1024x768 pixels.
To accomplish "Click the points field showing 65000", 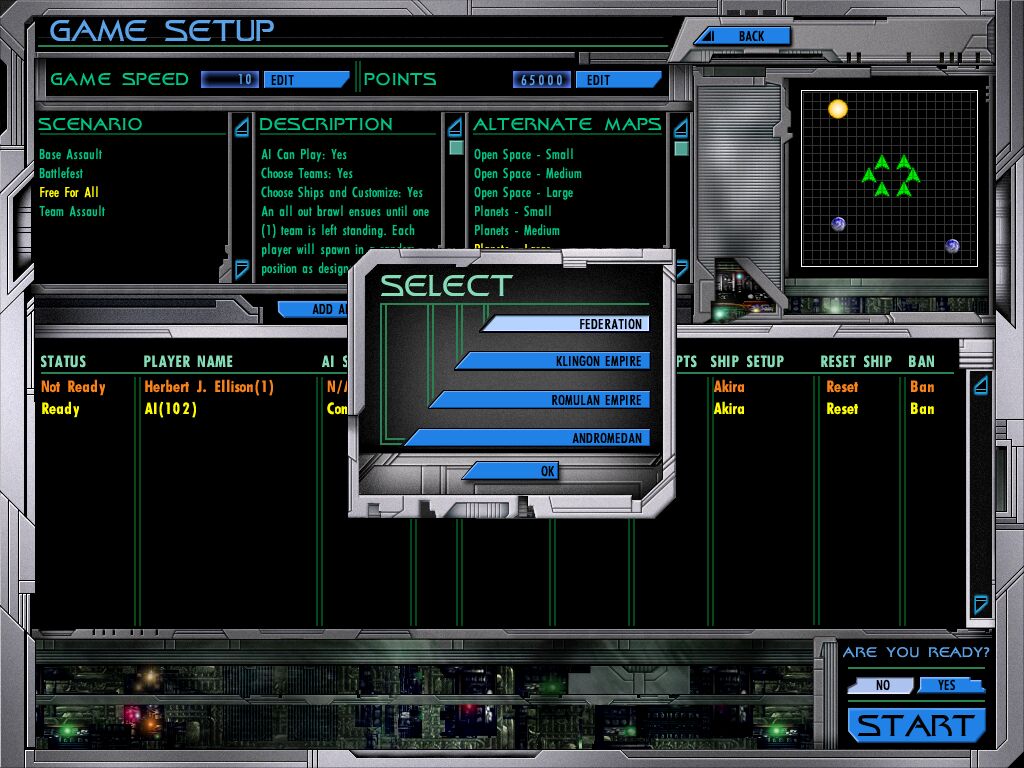I will 541,80.
